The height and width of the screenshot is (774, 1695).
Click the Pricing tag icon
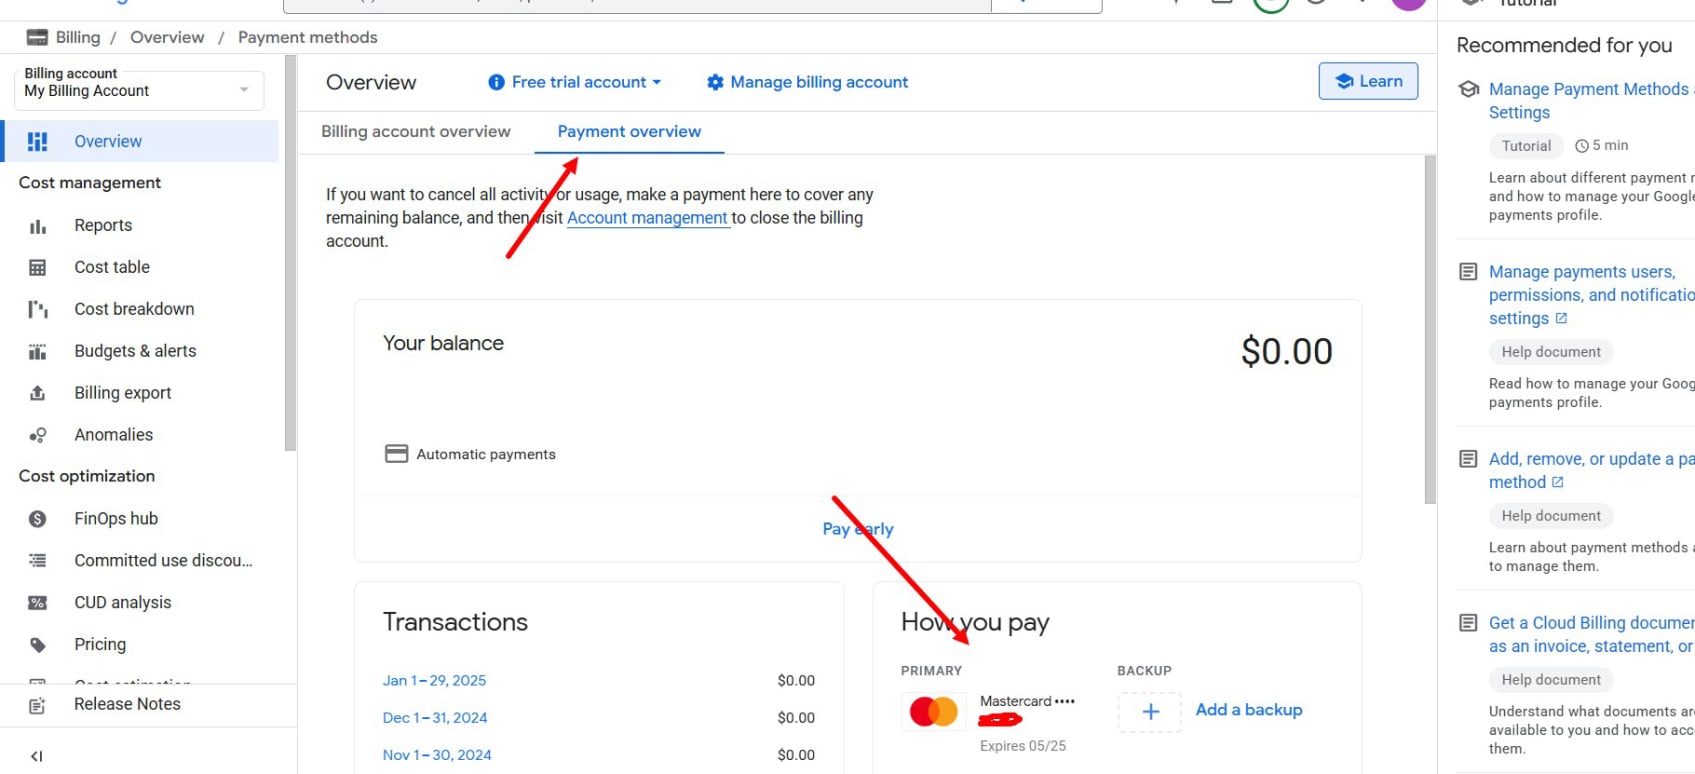[38, 645]
